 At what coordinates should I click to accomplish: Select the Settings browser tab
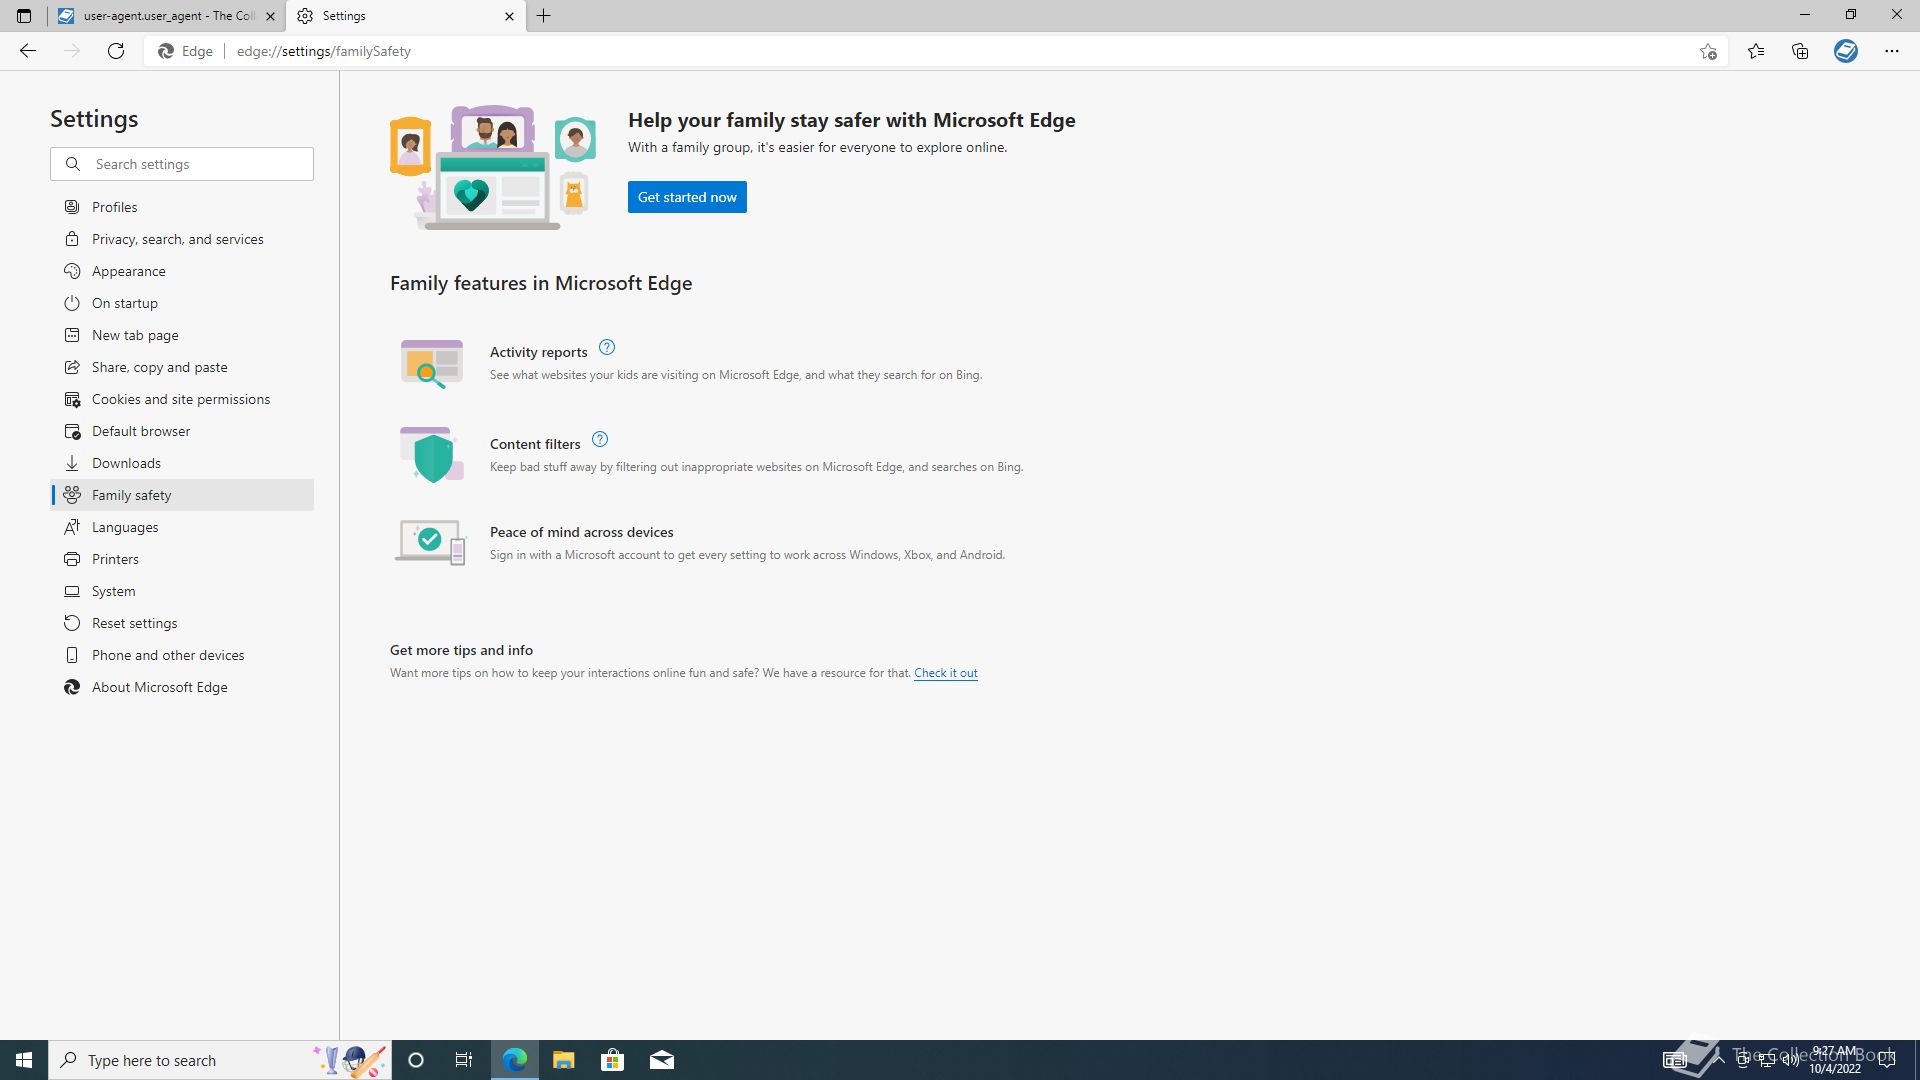pos(405,16)
